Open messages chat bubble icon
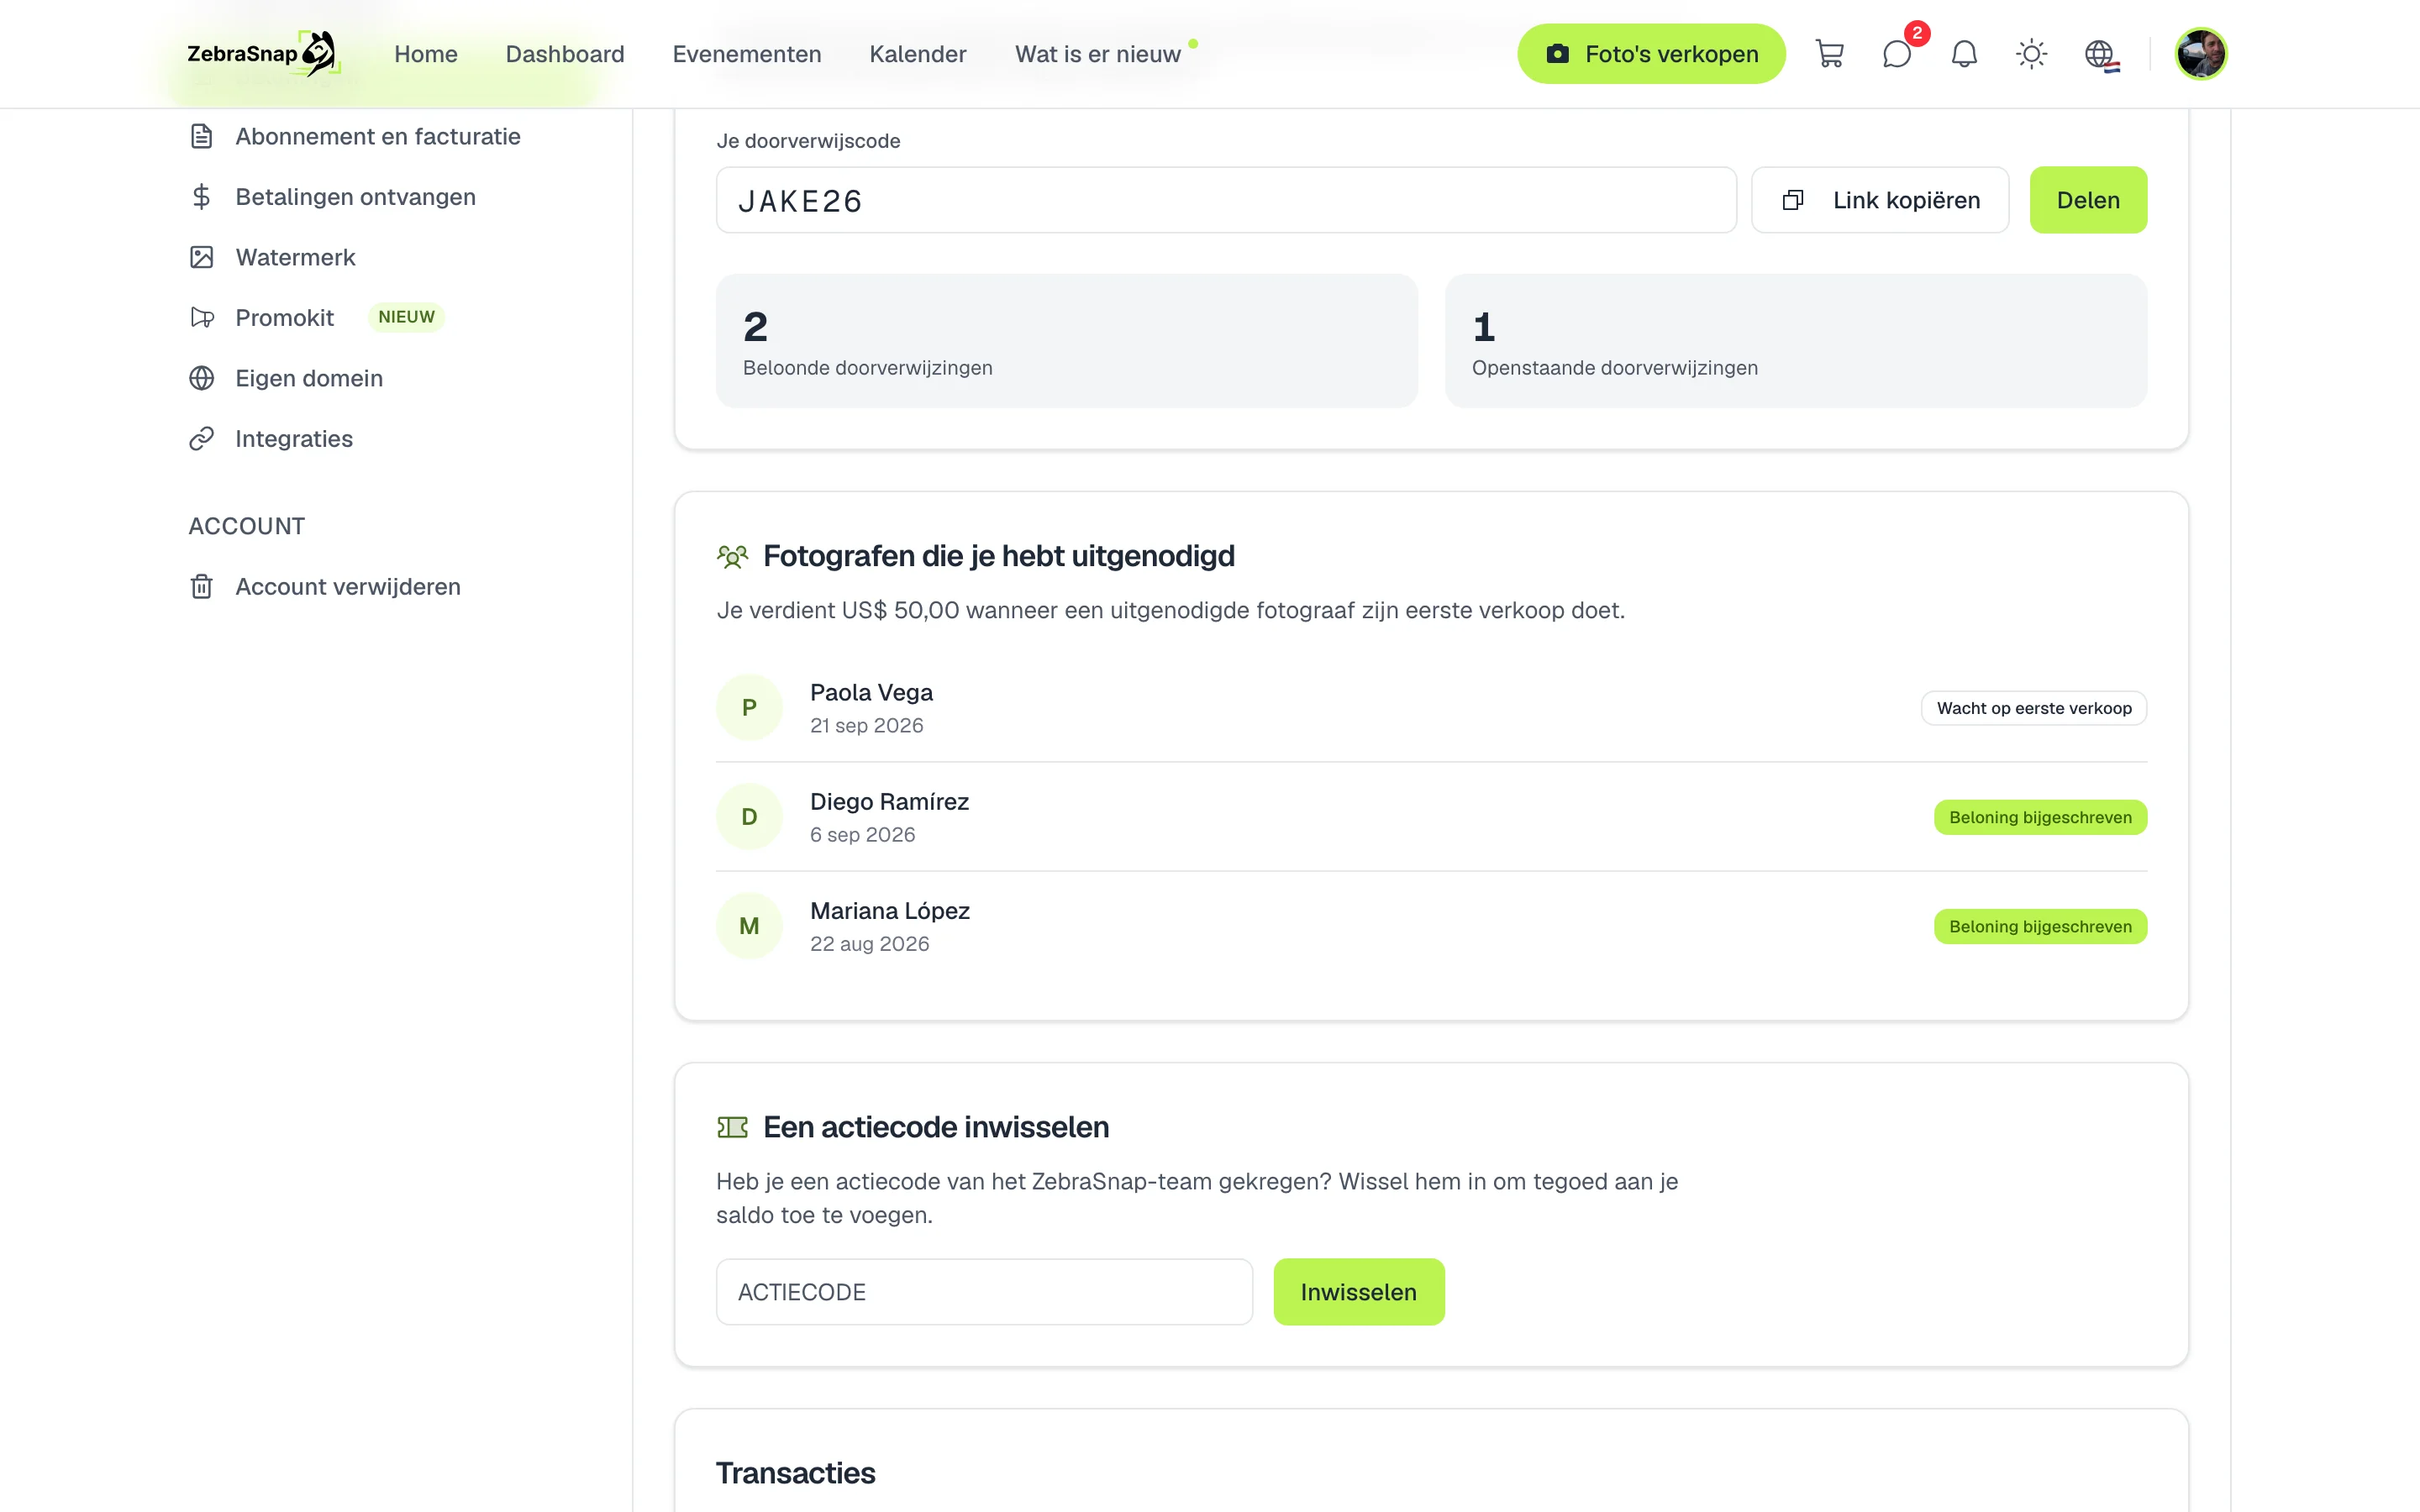This screenshot has height=1512, width=2420. coord(1897,54)
